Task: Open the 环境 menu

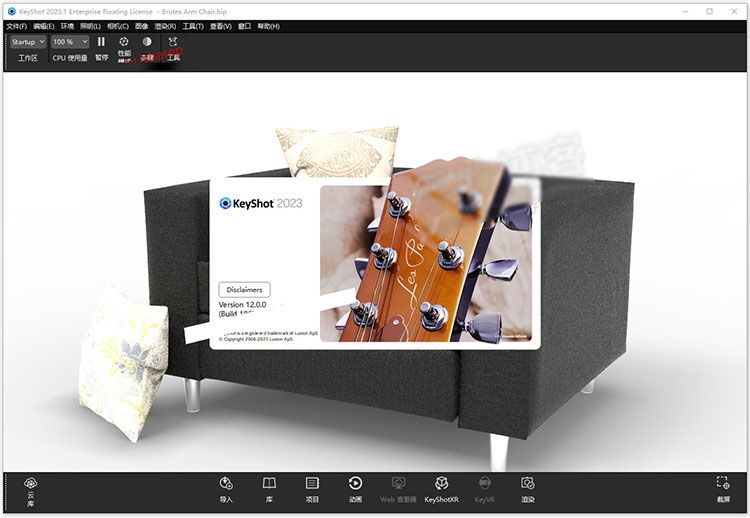Action: (x=67, y=26)
